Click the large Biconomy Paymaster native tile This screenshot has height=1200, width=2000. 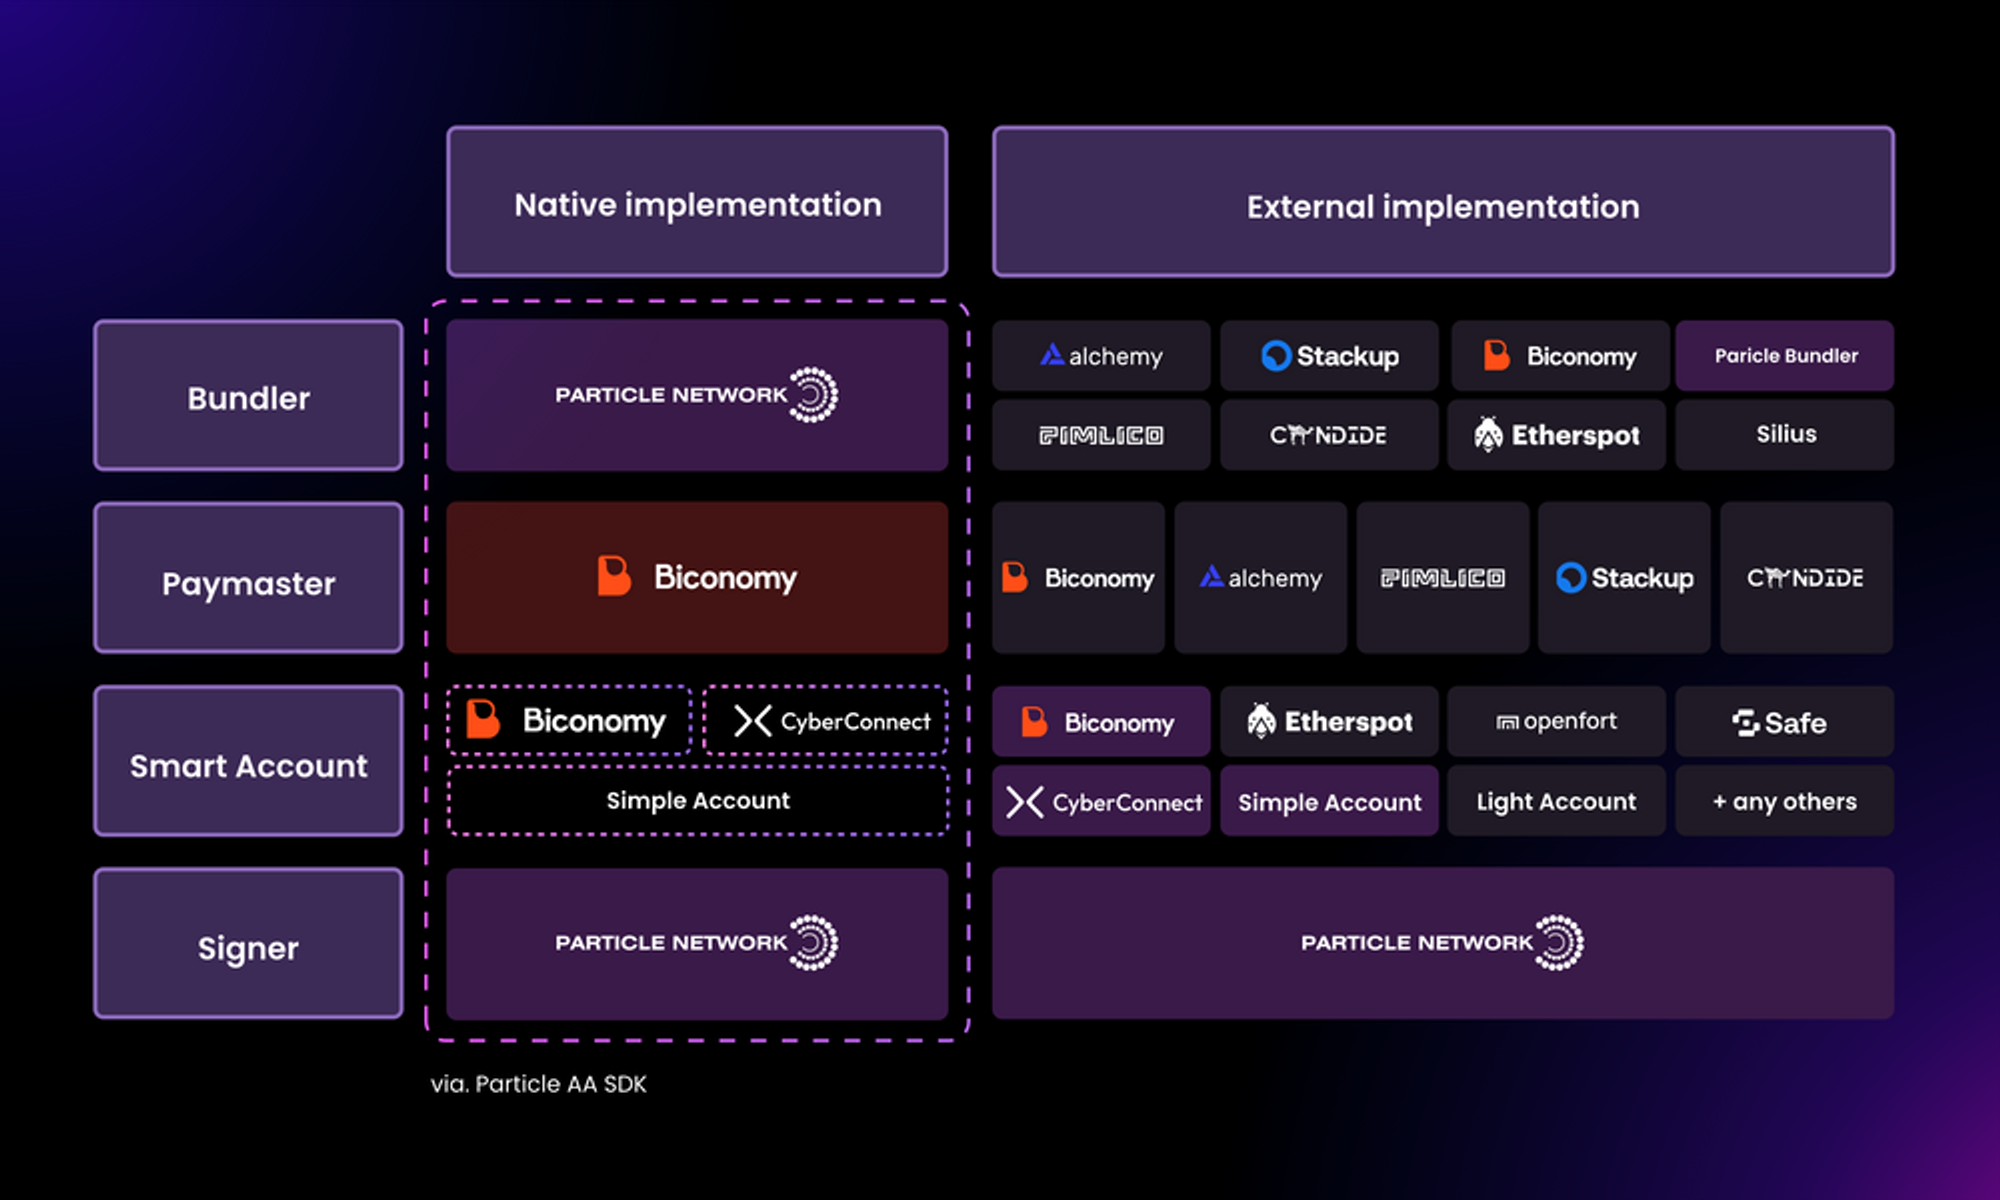[x=697, y=578]
